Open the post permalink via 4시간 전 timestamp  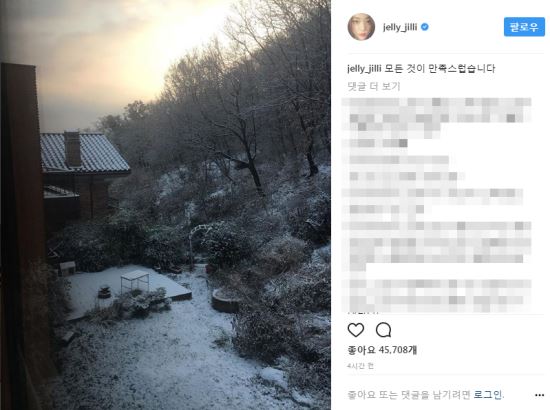pyautogui.click(x=360, y=366)
